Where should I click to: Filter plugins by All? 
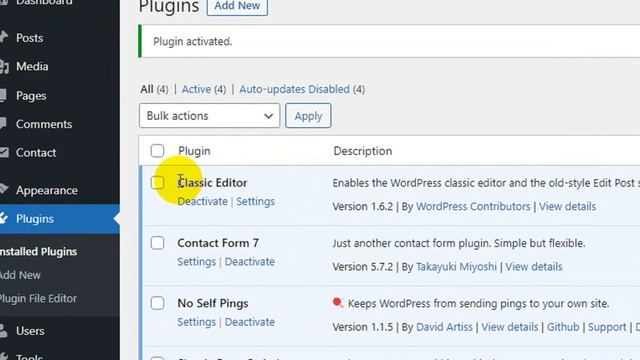tap(147, 89)
